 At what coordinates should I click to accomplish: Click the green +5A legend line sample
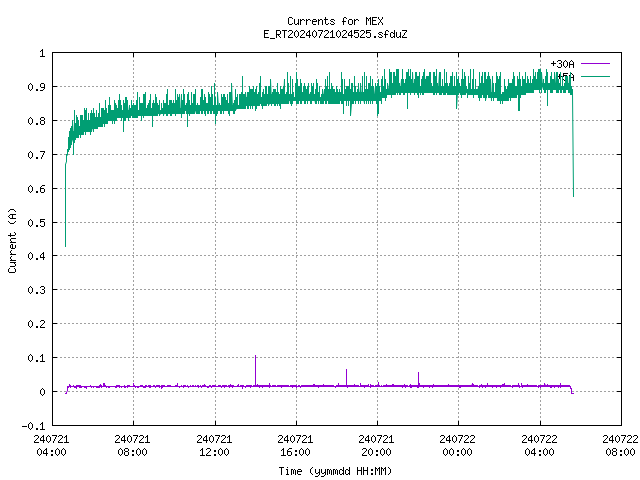[x=595, y=76]
